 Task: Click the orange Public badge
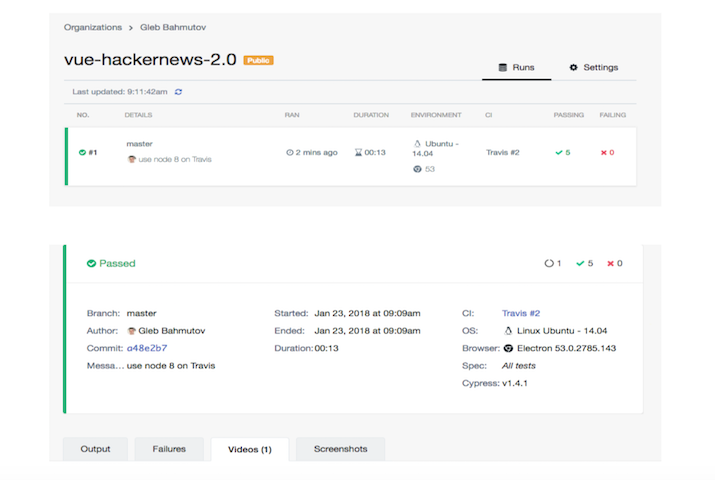[258, 60]
